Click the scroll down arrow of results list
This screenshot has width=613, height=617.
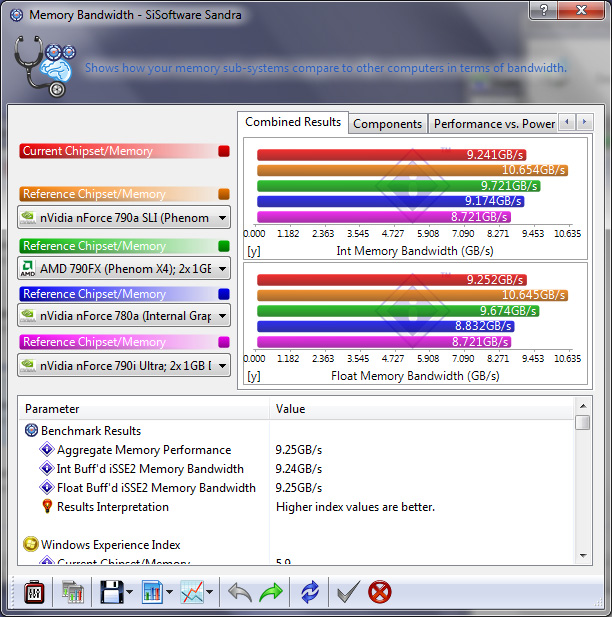[x=583, y=556]
